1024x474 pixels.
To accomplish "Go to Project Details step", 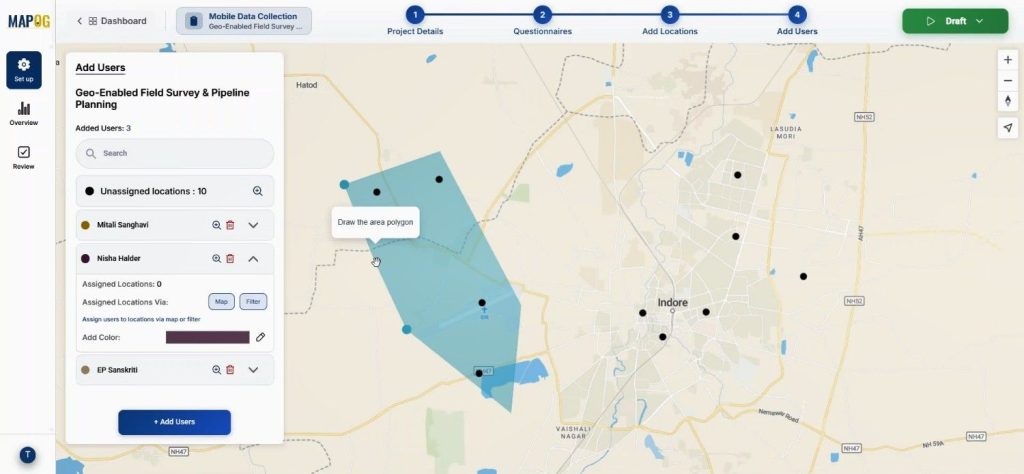I will point(415,15).
